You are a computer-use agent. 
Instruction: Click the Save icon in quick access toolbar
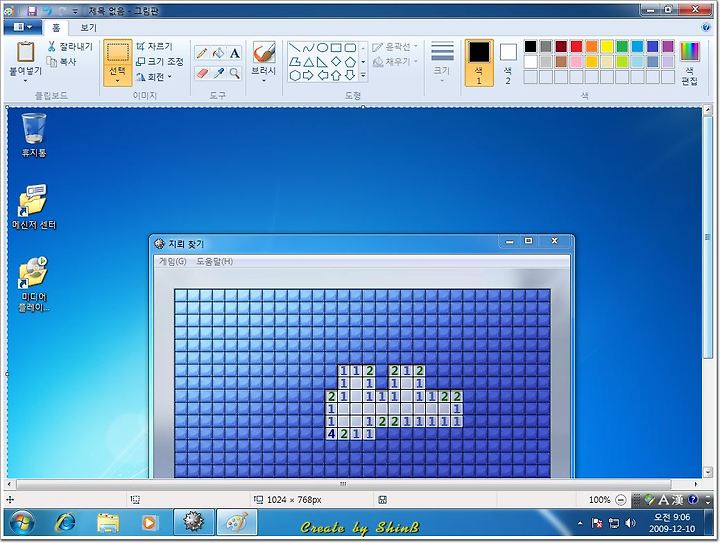[32, 10]
